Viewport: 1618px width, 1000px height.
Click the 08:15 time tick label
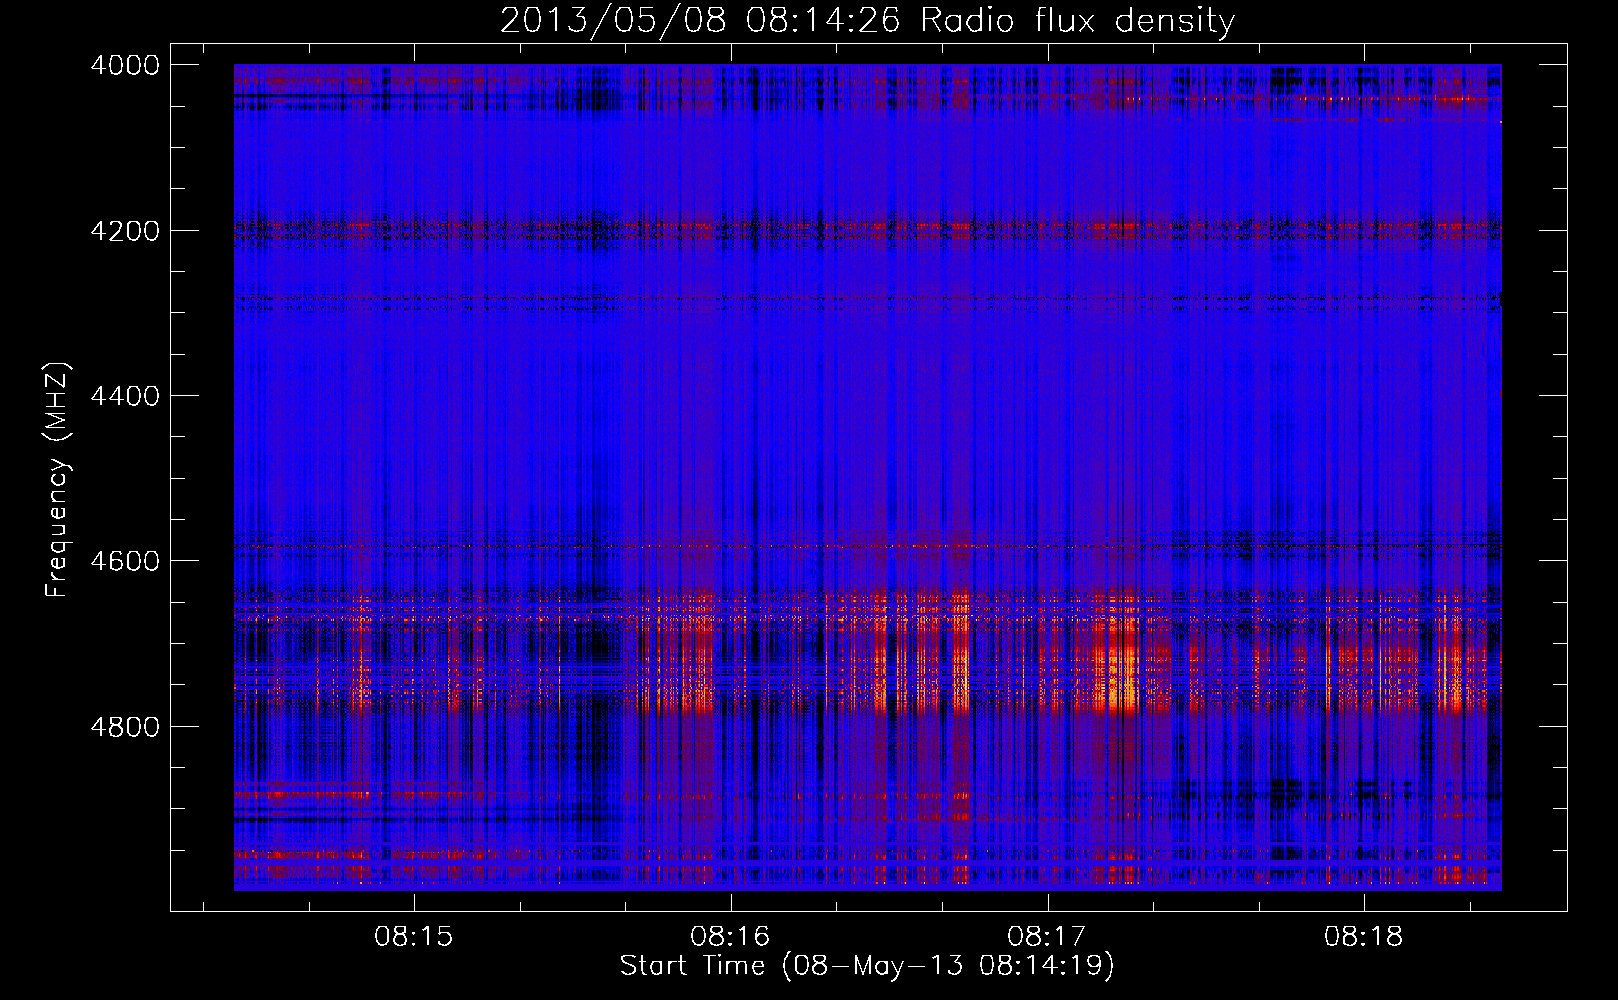pyautogui.click(x=414, y=937)
